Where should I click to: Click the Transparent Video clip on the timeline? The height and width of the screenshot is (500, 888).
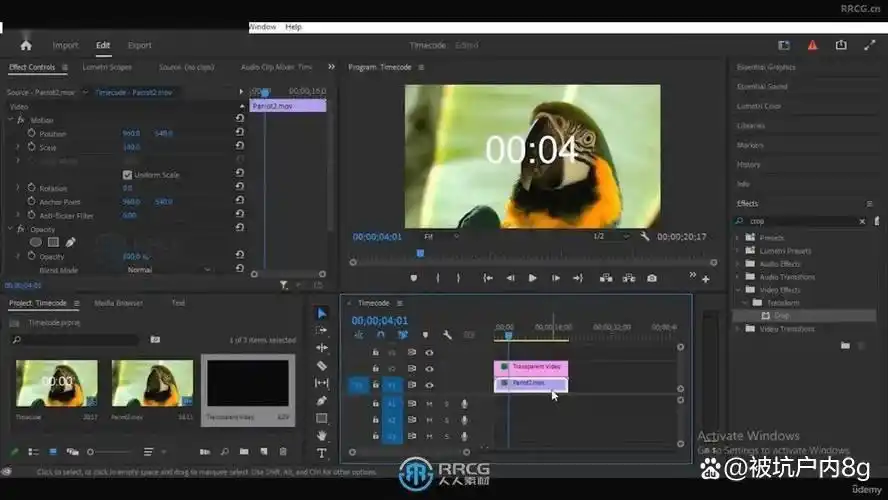(x=530, y=367)
